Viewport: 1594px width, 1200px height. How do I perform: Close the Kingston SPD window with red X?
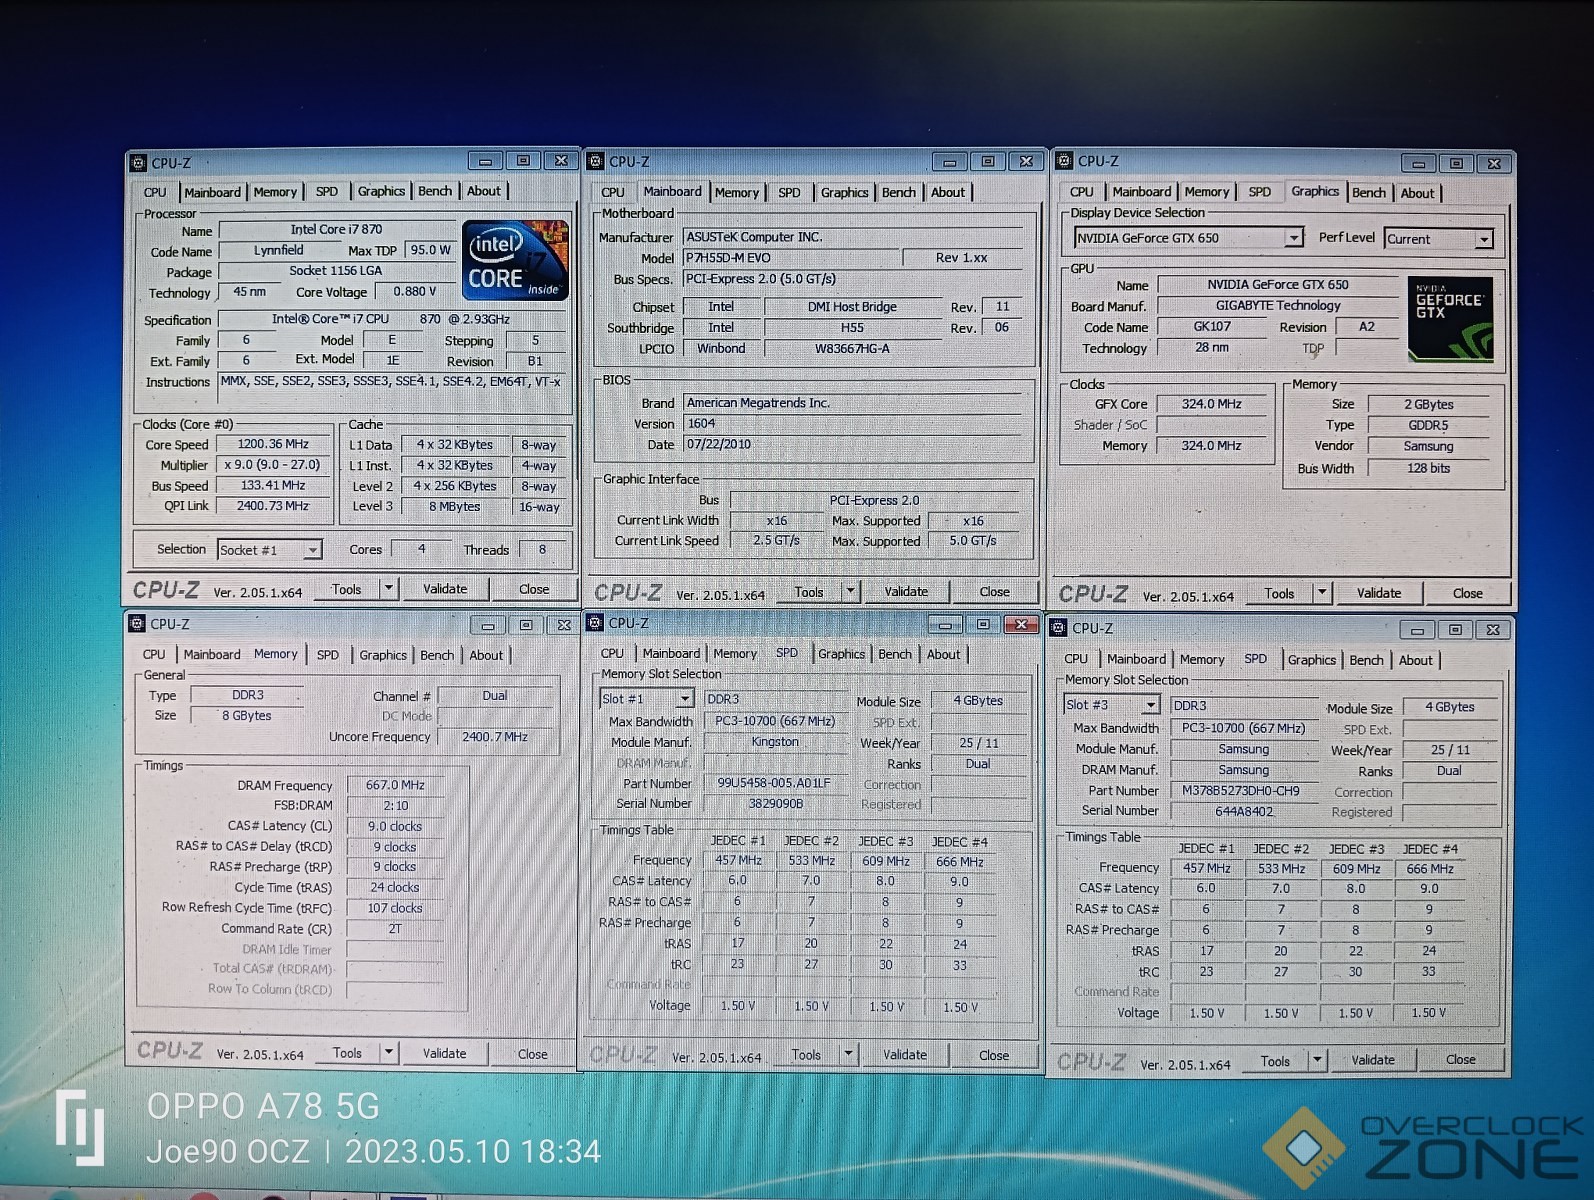[x=1021, y=624]
